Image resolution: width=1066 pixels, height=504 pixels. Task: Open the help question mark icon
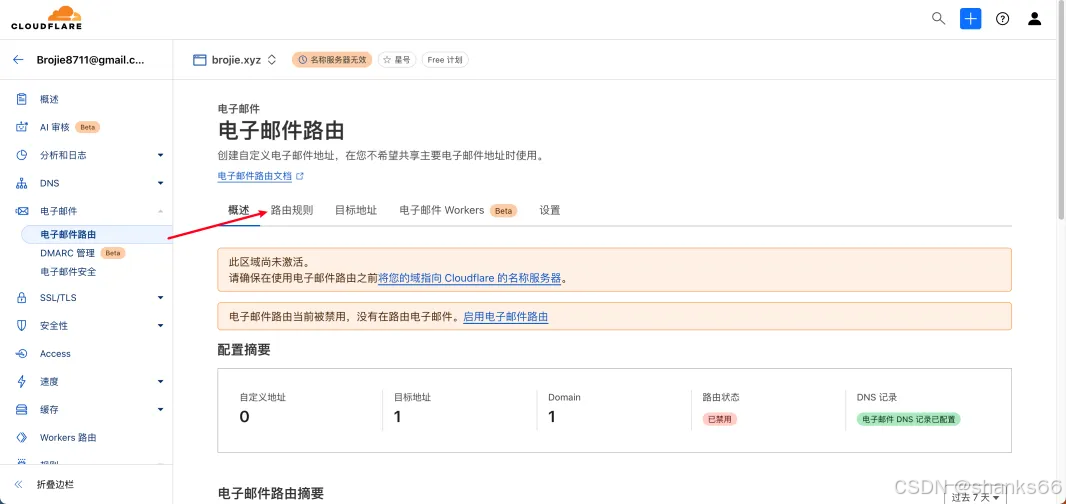pos(1002,18)
